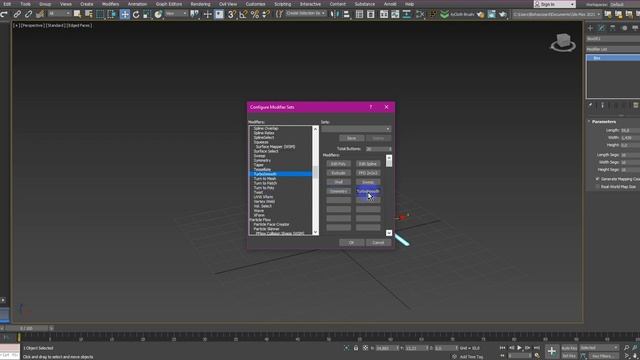Open the Customize menu
Screen dimensions: 640x360
(x=256, y=4)
